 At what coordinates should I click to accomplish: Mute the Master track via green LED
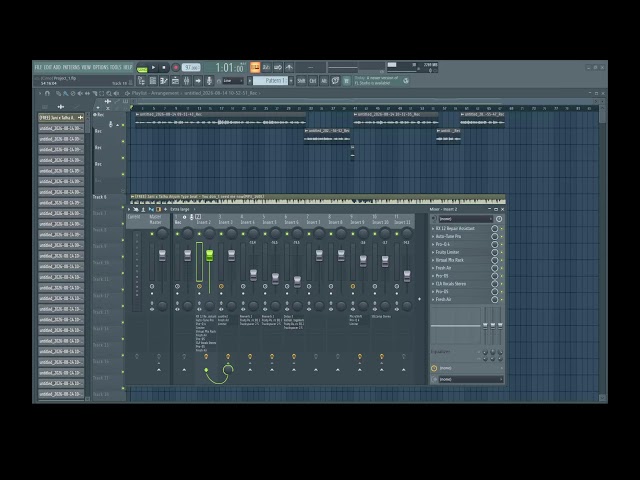pos(152,234)
